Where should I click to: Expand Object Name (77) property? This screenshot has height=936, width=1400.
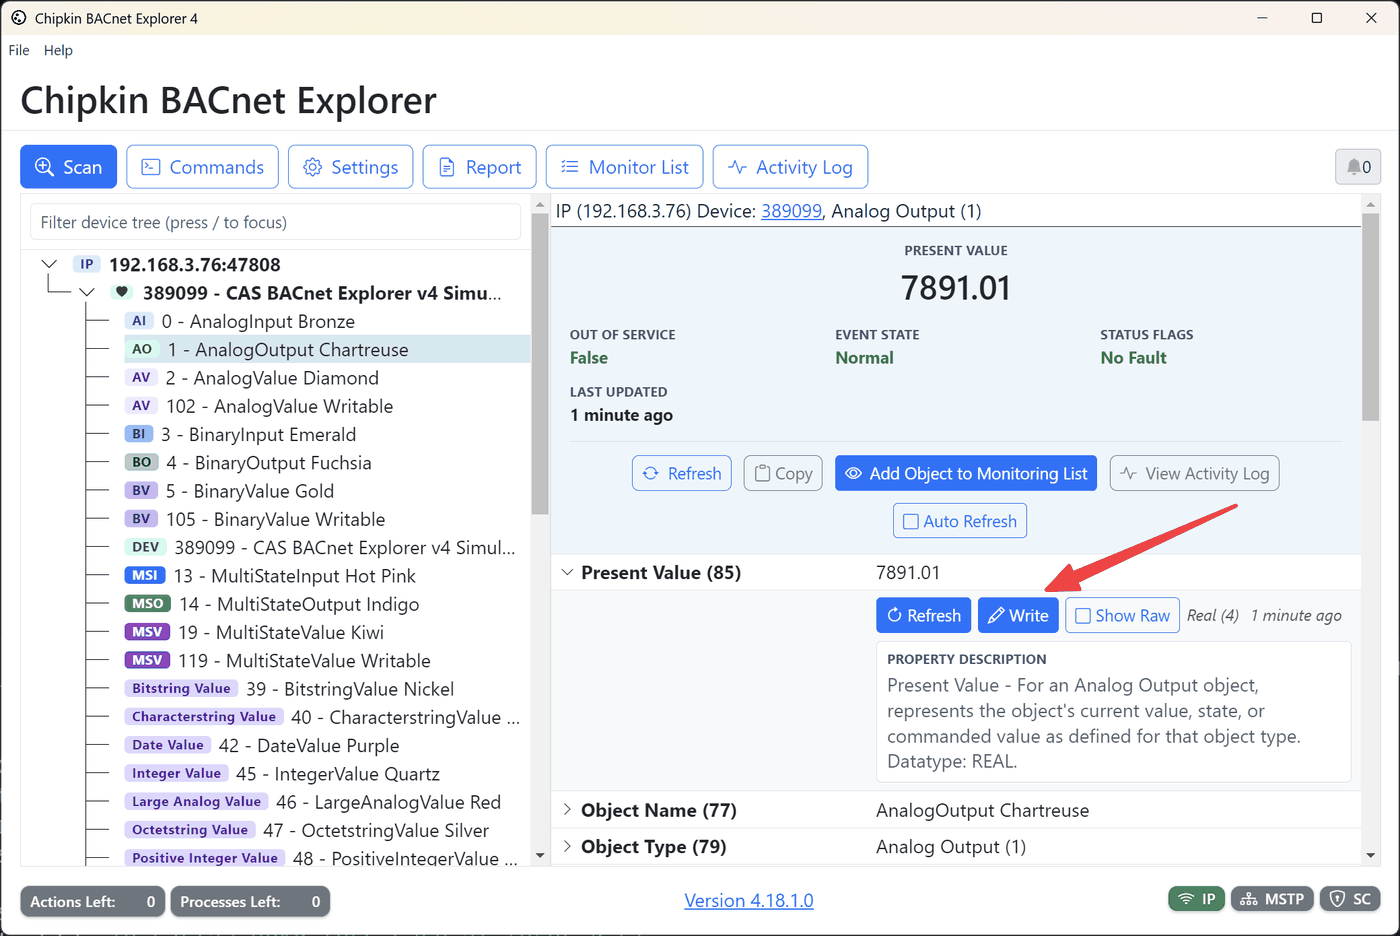[567, 810]
